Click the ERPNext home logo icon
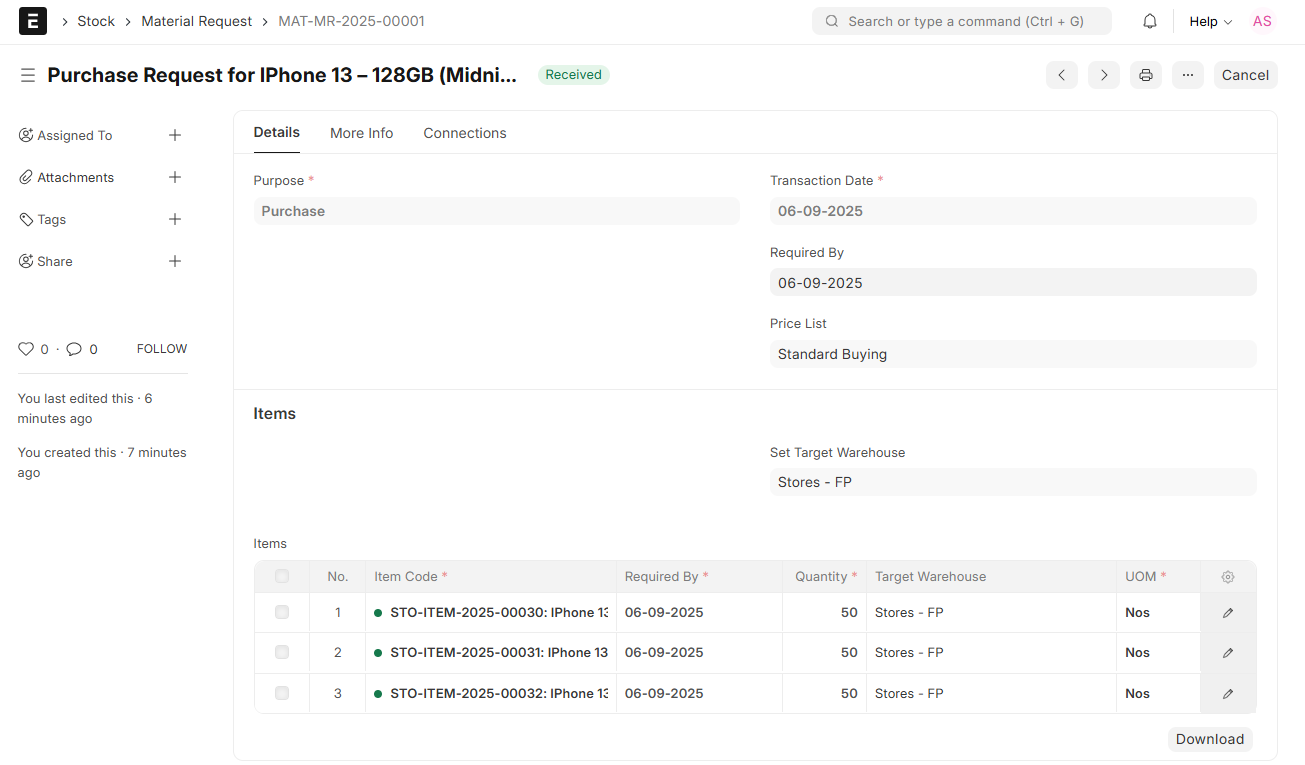 [33, 21]
